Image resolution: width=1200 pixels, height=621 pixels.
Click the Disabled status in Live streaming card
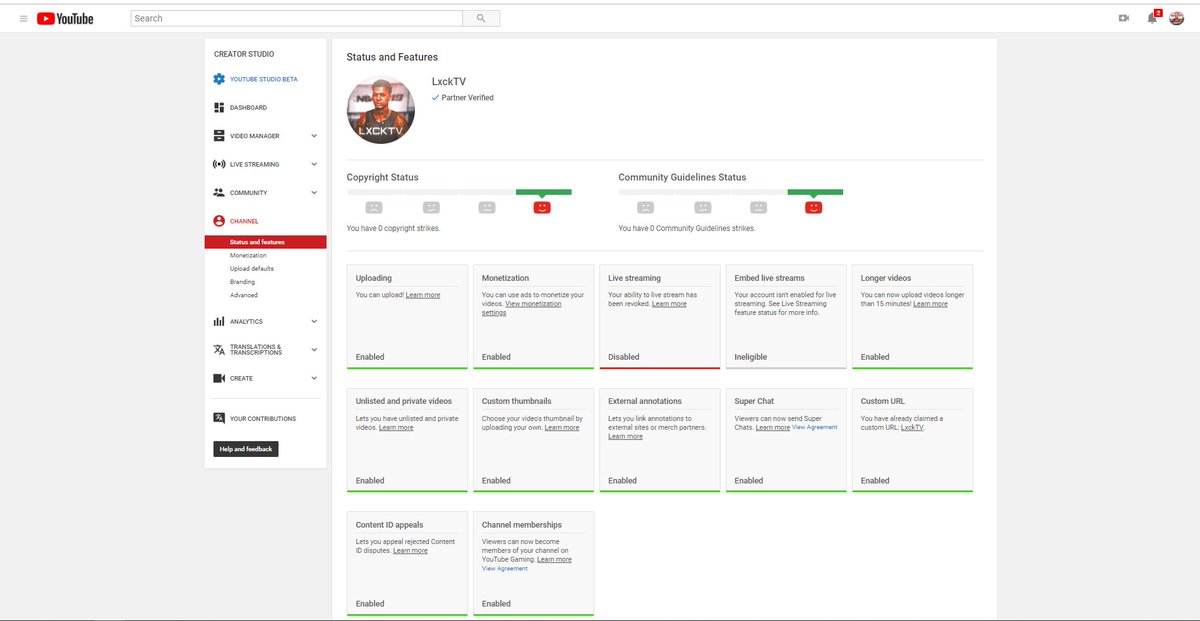click(623, 357)
